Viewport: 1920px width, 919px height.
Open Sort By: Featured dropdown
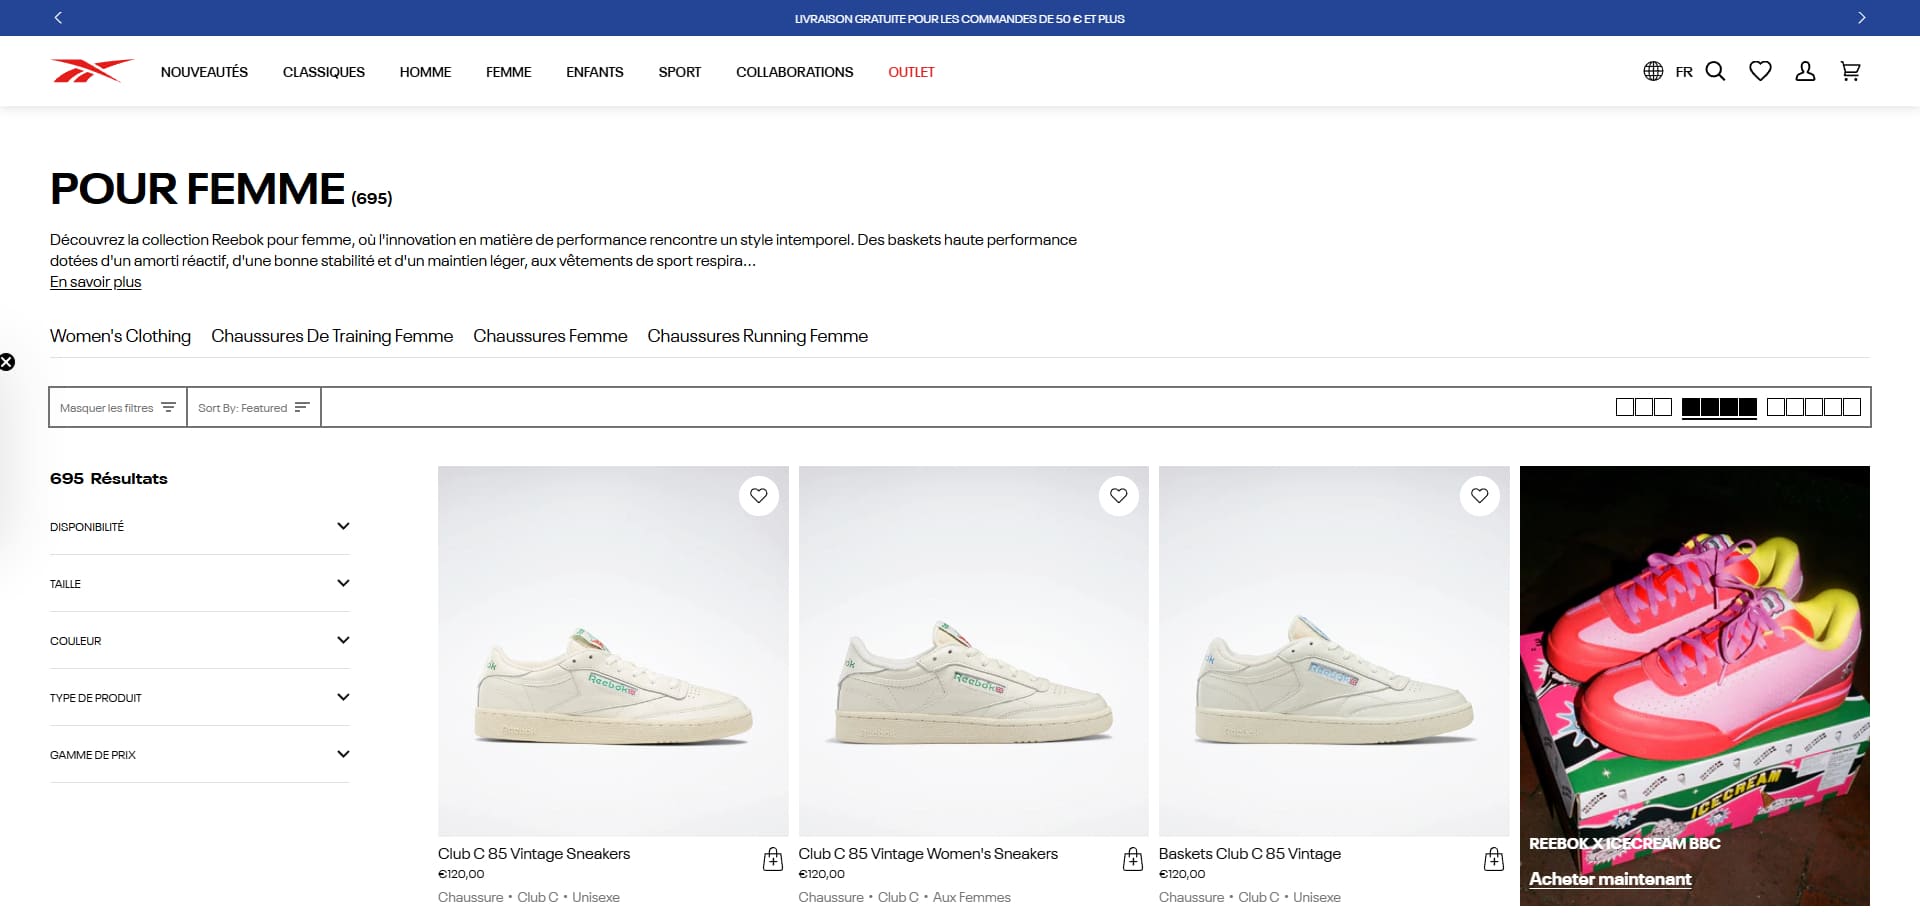[x=254, y=407]
